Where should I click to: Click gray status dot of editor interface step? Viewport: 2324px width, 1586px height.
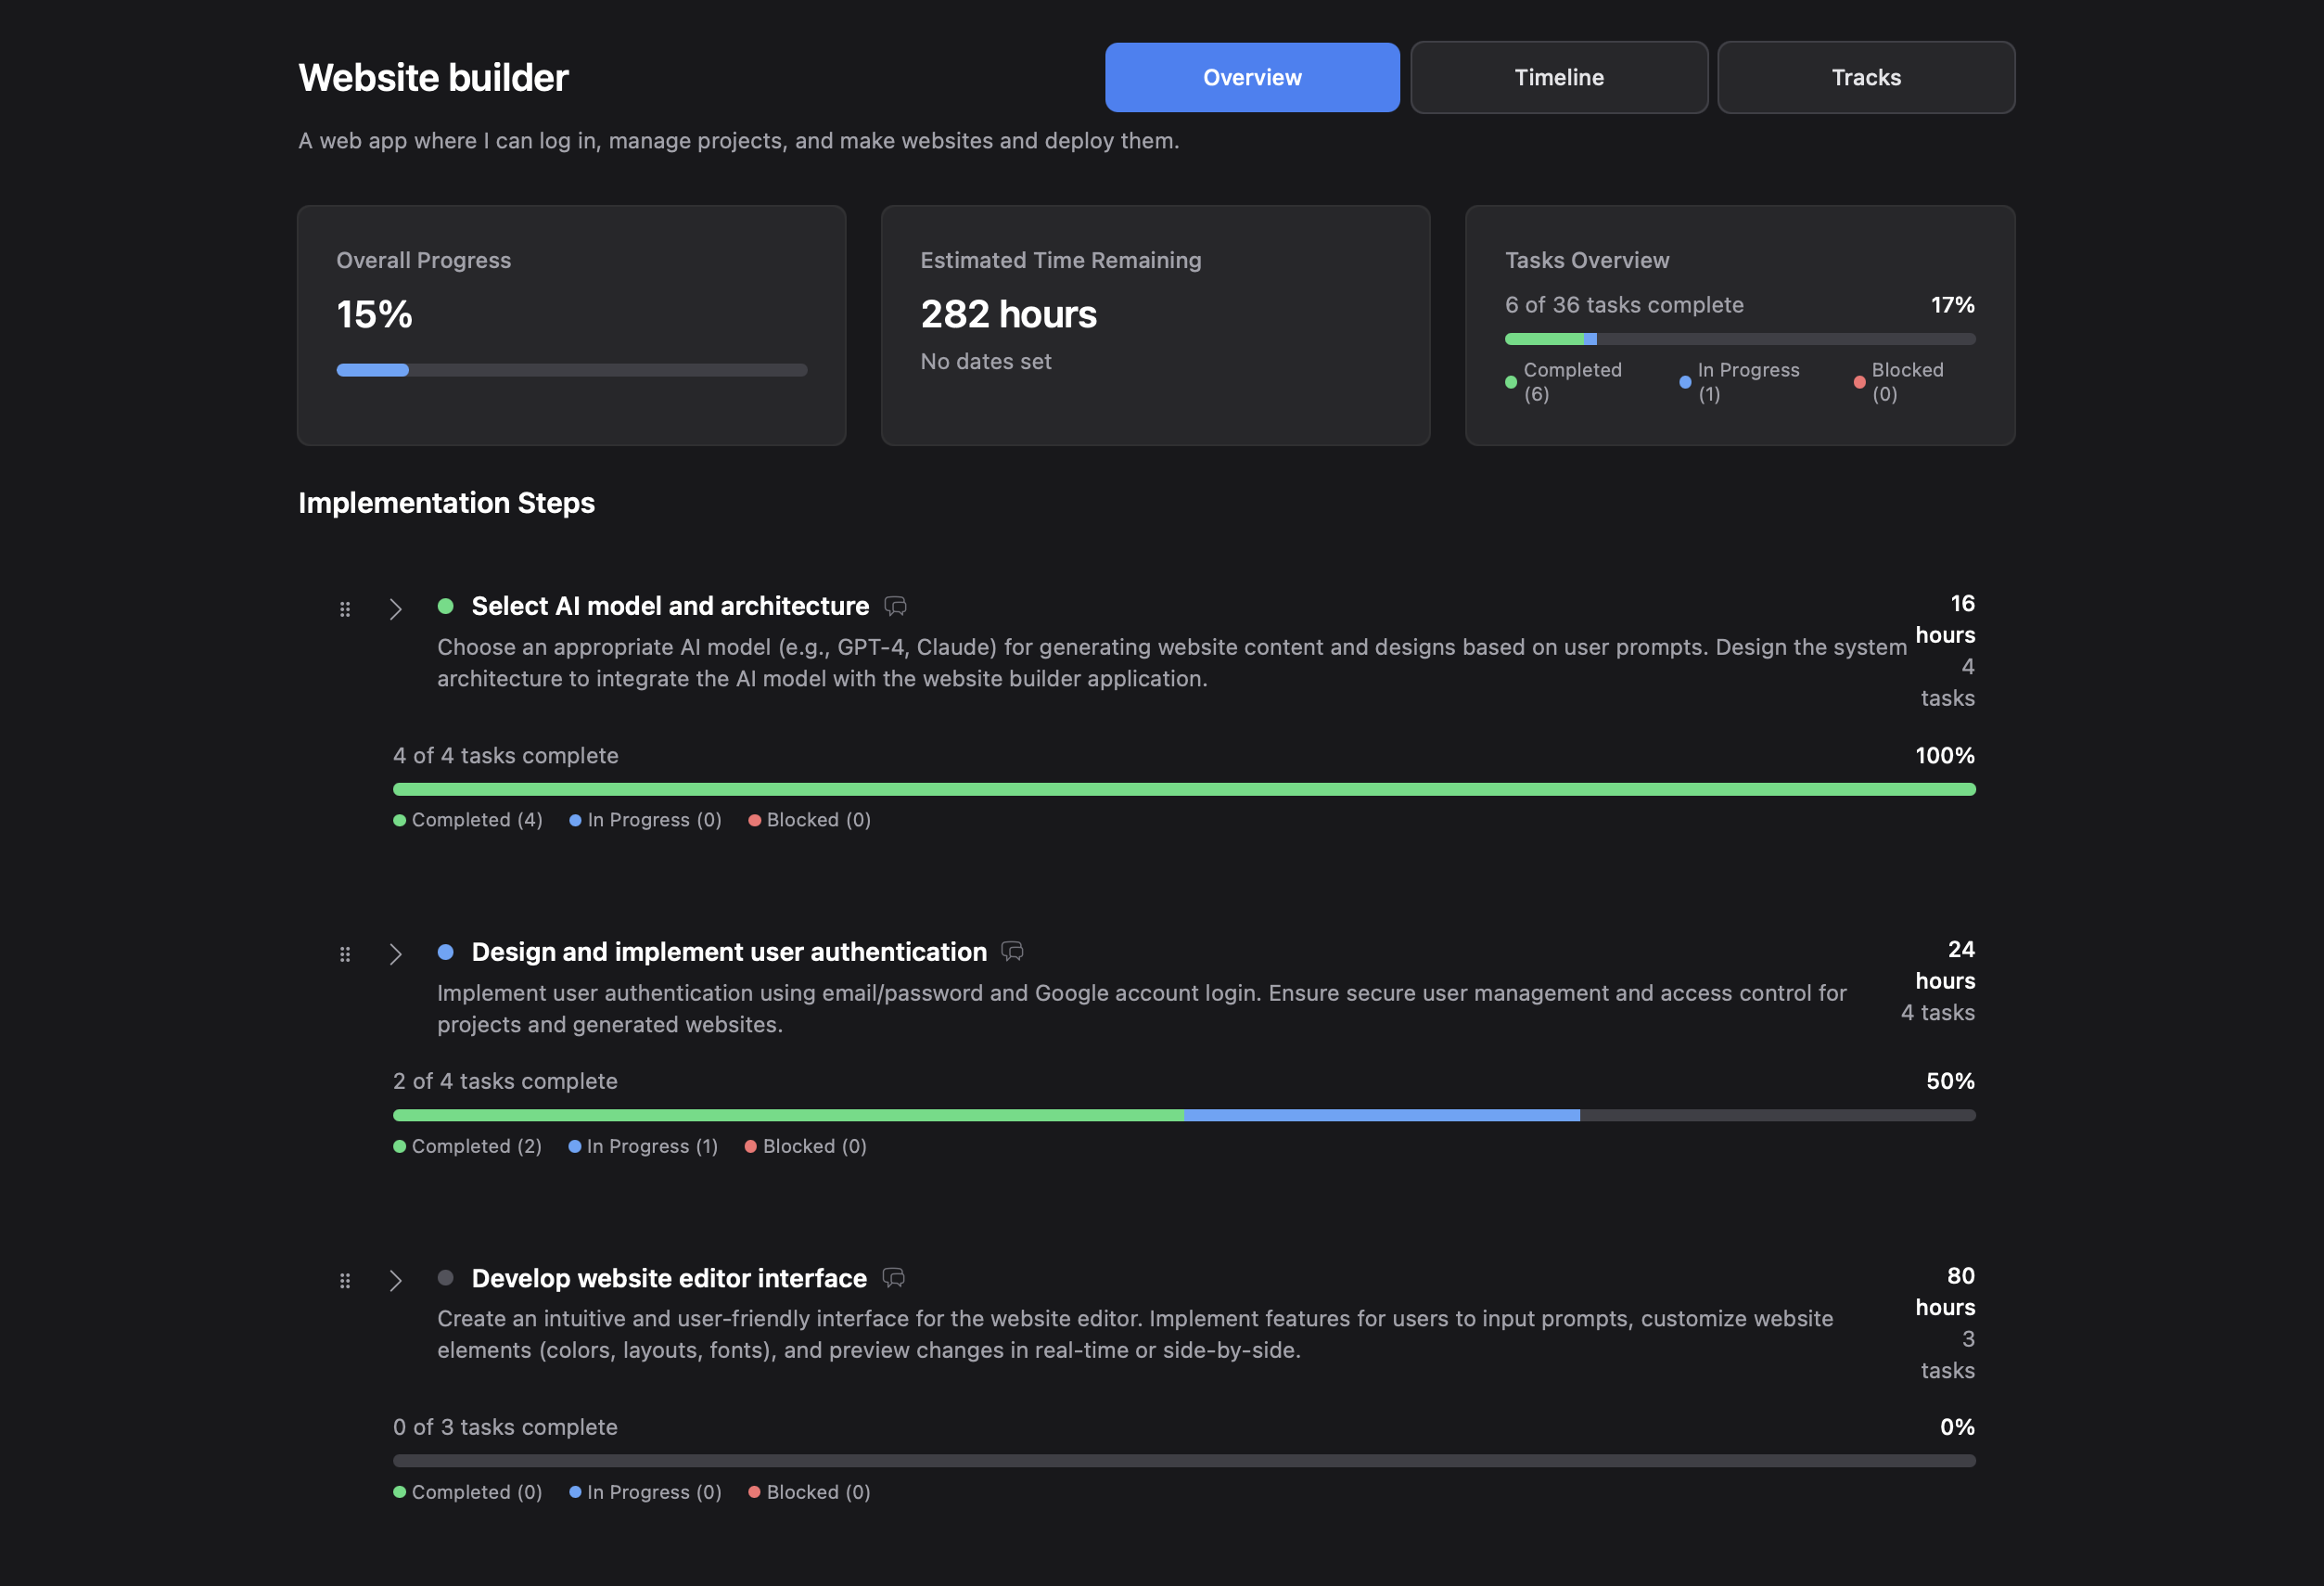[x=446, y=1278]
